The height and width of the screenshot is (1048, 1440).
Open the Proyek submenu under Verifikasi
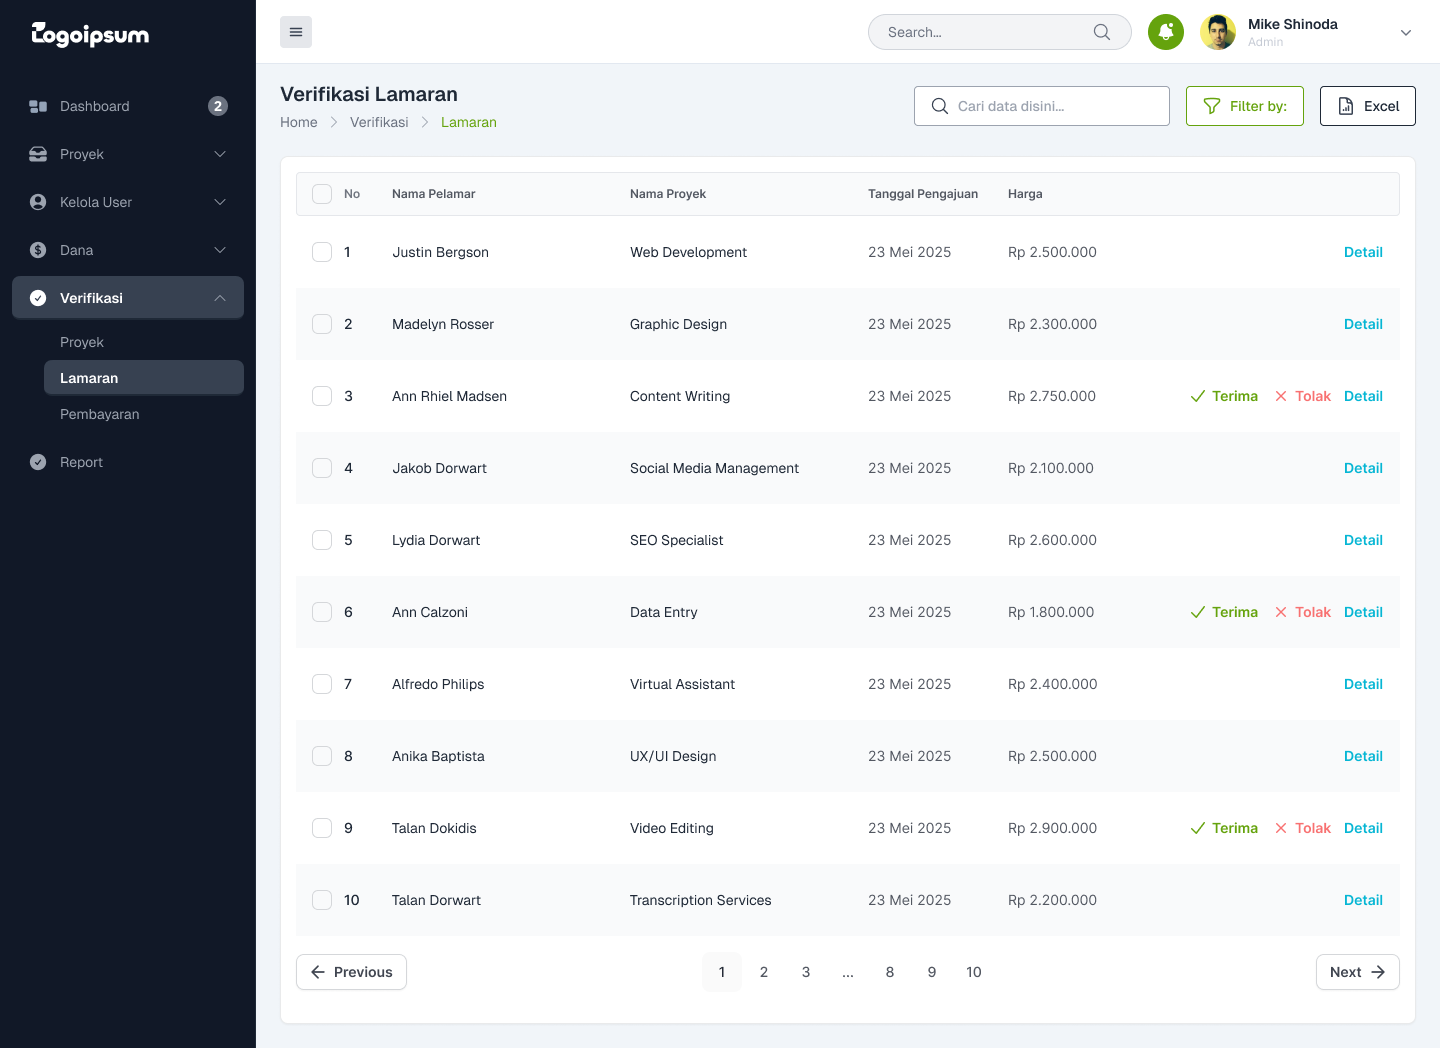[x=82, y=342]
